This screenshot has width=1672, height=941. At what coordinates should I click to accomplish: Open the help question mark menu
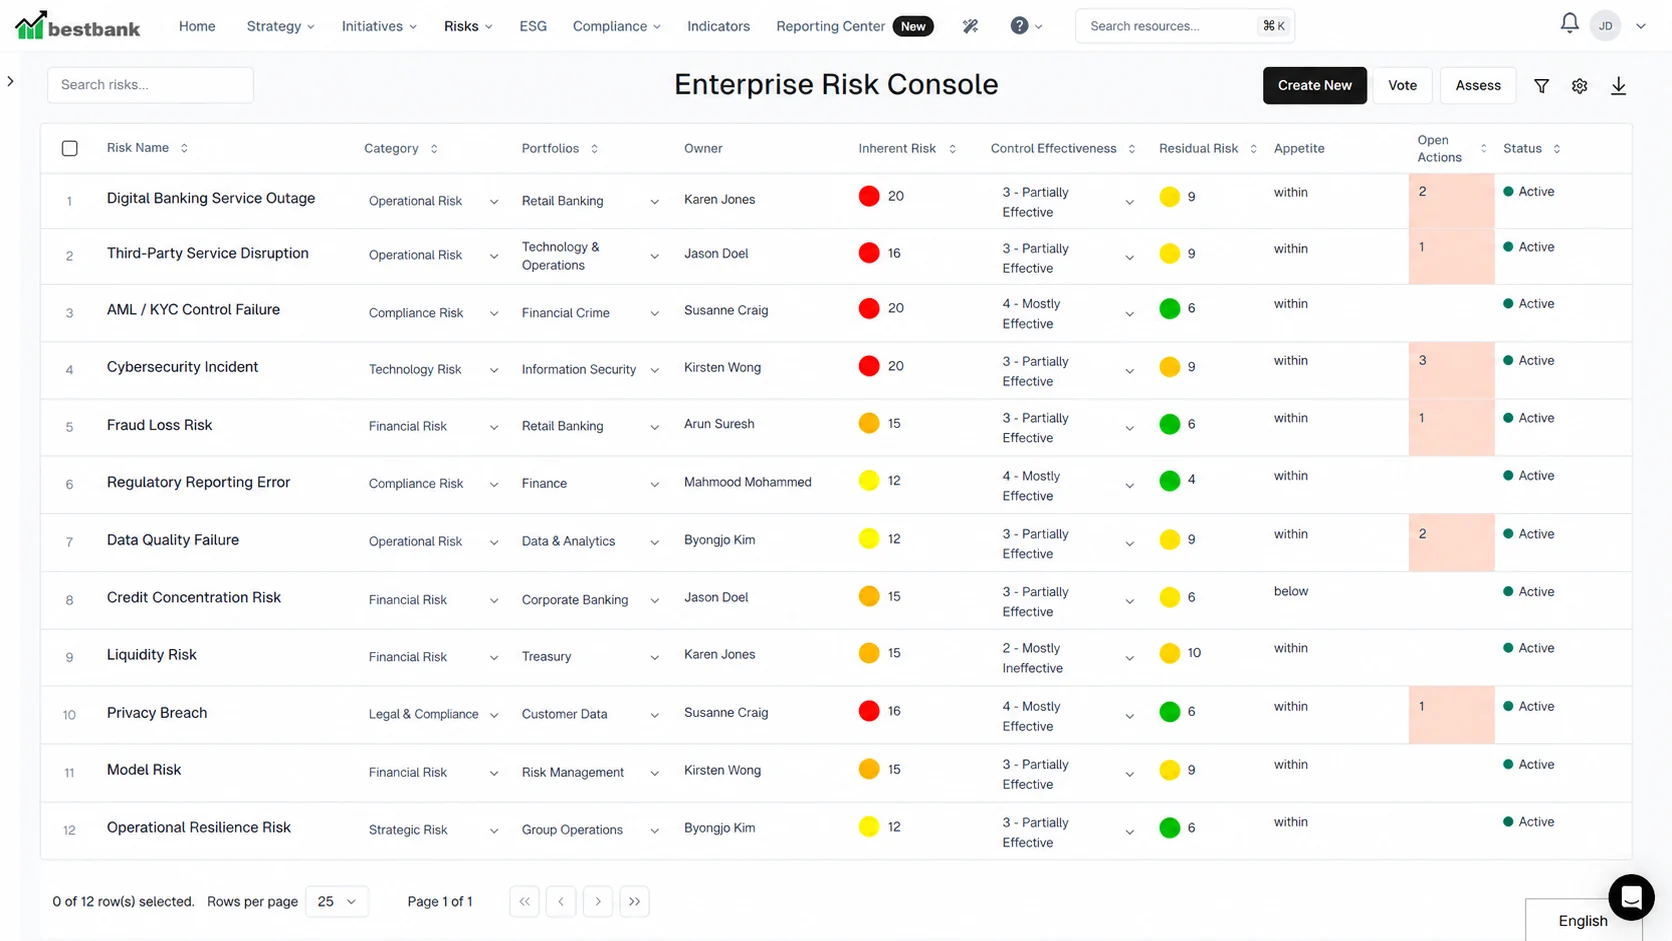(1026, 26)
